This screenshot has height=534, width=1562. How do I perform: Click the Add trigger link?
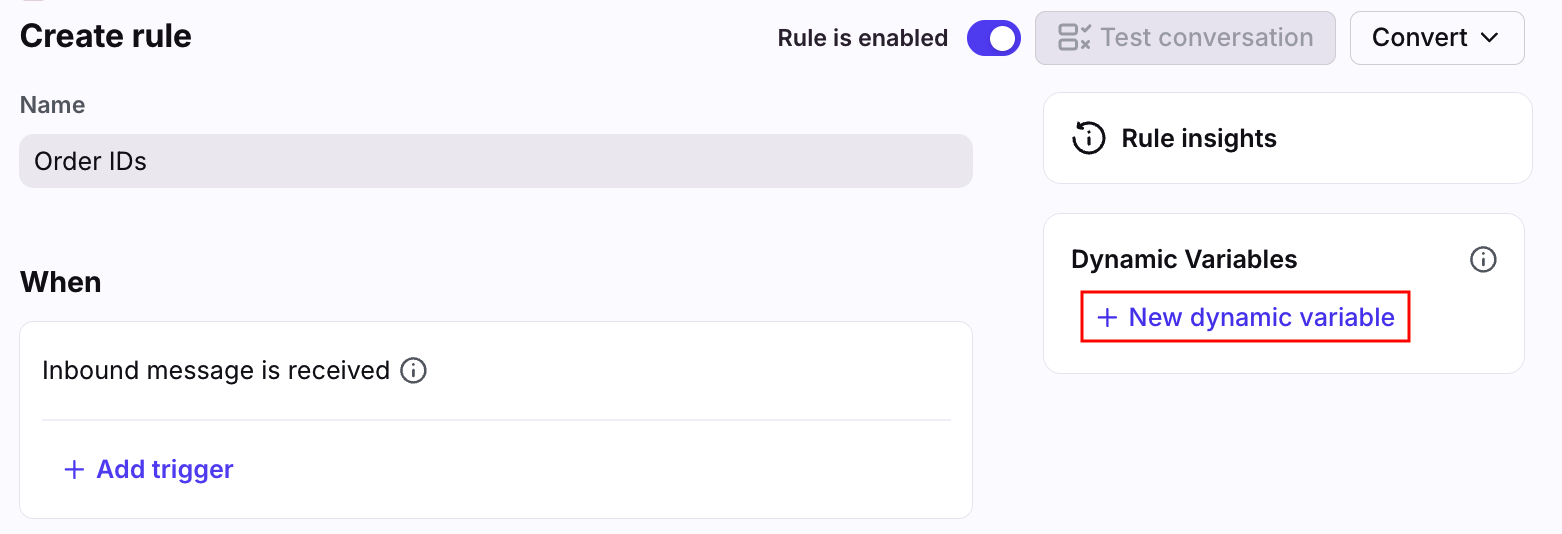point(164,469)
